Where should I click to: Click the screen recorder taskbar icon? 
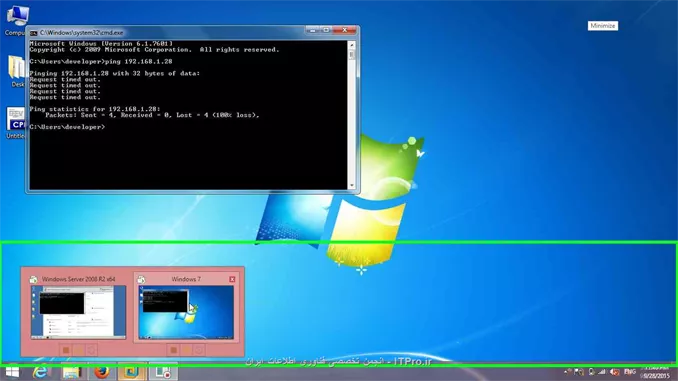pos(163,372)
